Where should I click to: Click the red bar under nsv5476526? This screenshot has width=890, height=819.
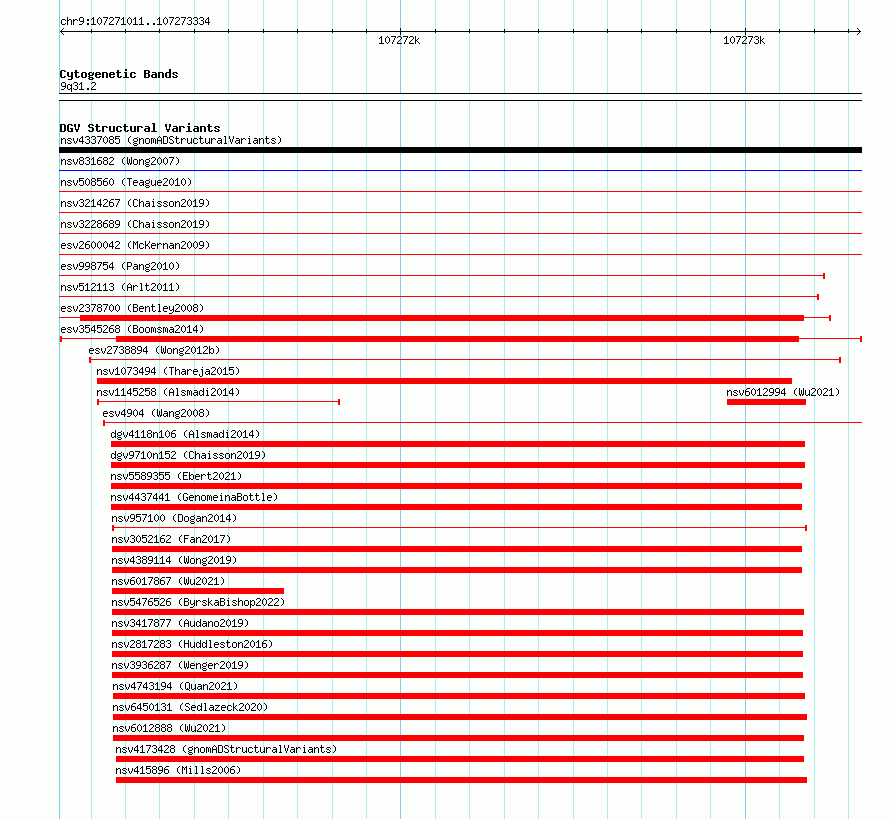point(458,612)
